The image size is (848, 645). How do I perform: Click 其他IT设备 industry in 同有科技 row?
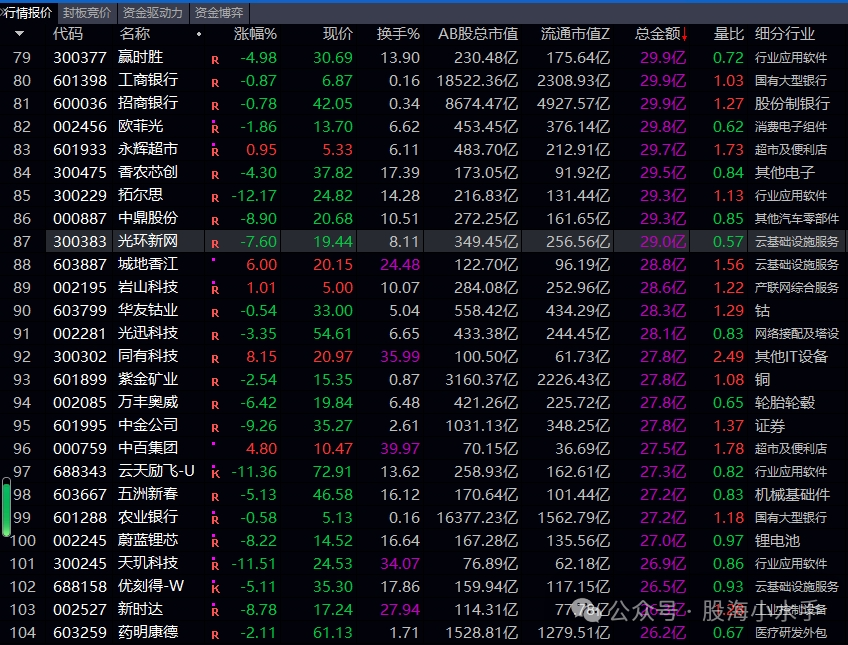point(791,356)
